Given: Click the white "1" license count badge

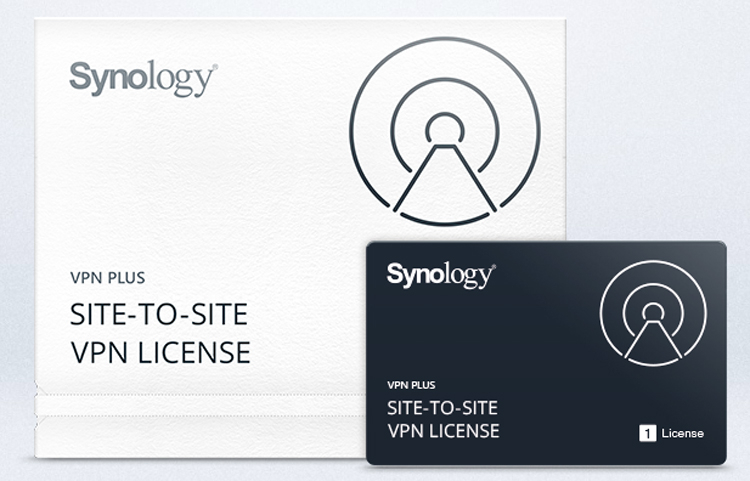Looking at the screenshot, I should [x=648, y=433].
